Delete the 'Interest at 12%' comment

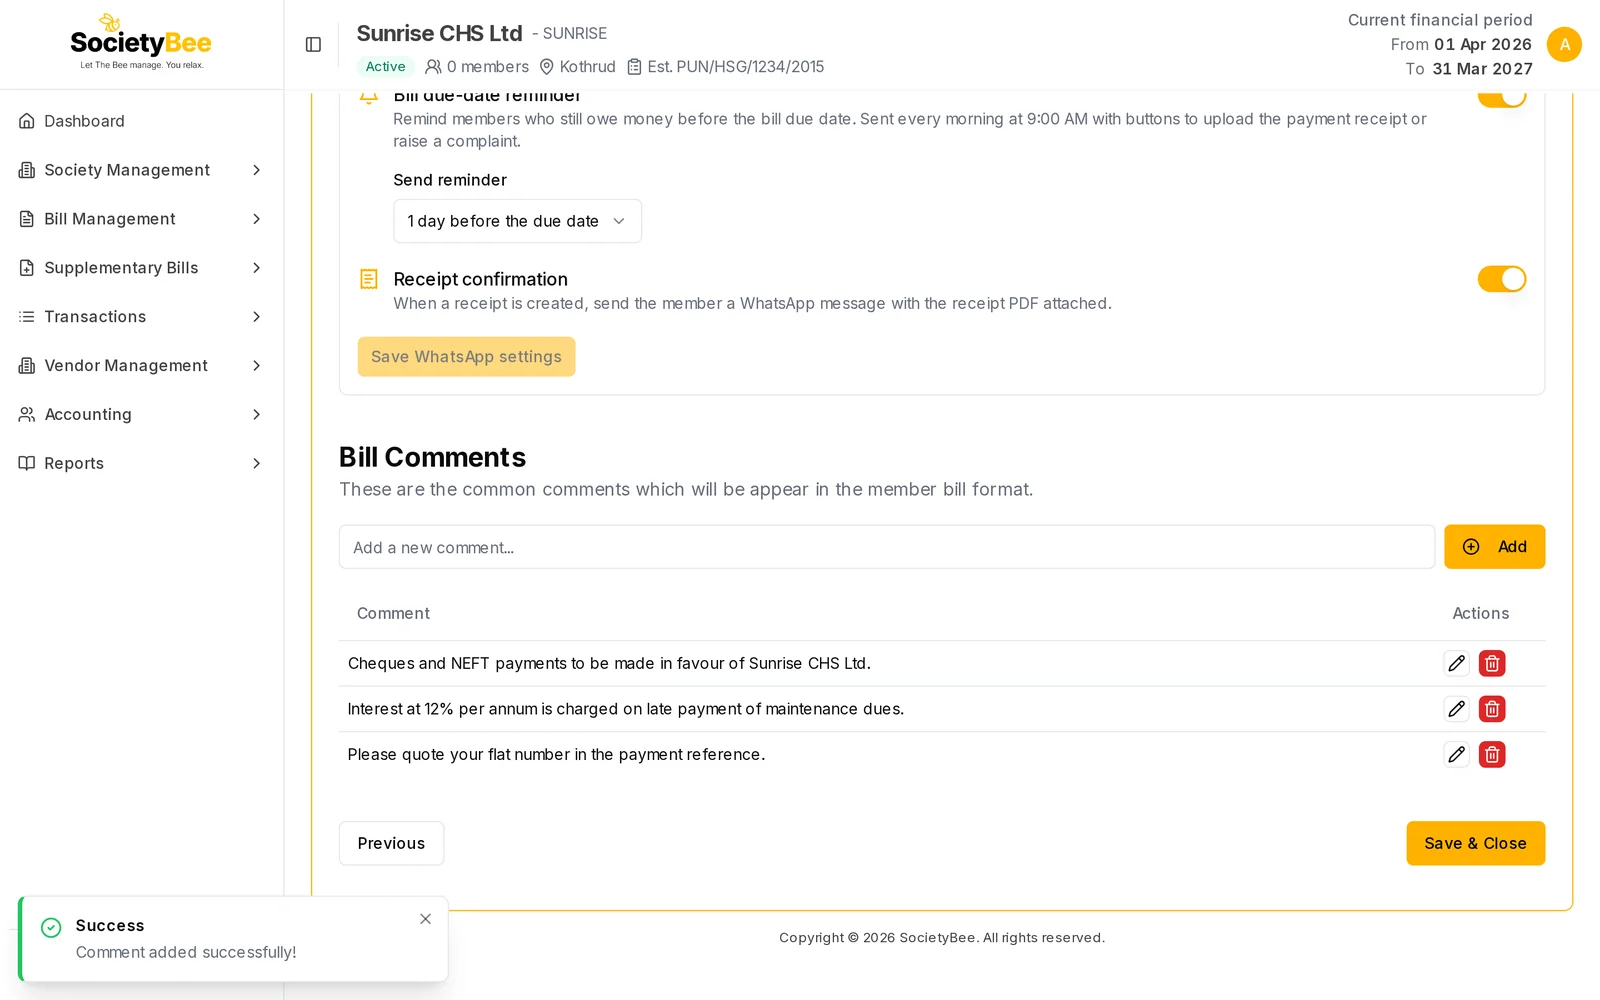[x=1492, y=709]
